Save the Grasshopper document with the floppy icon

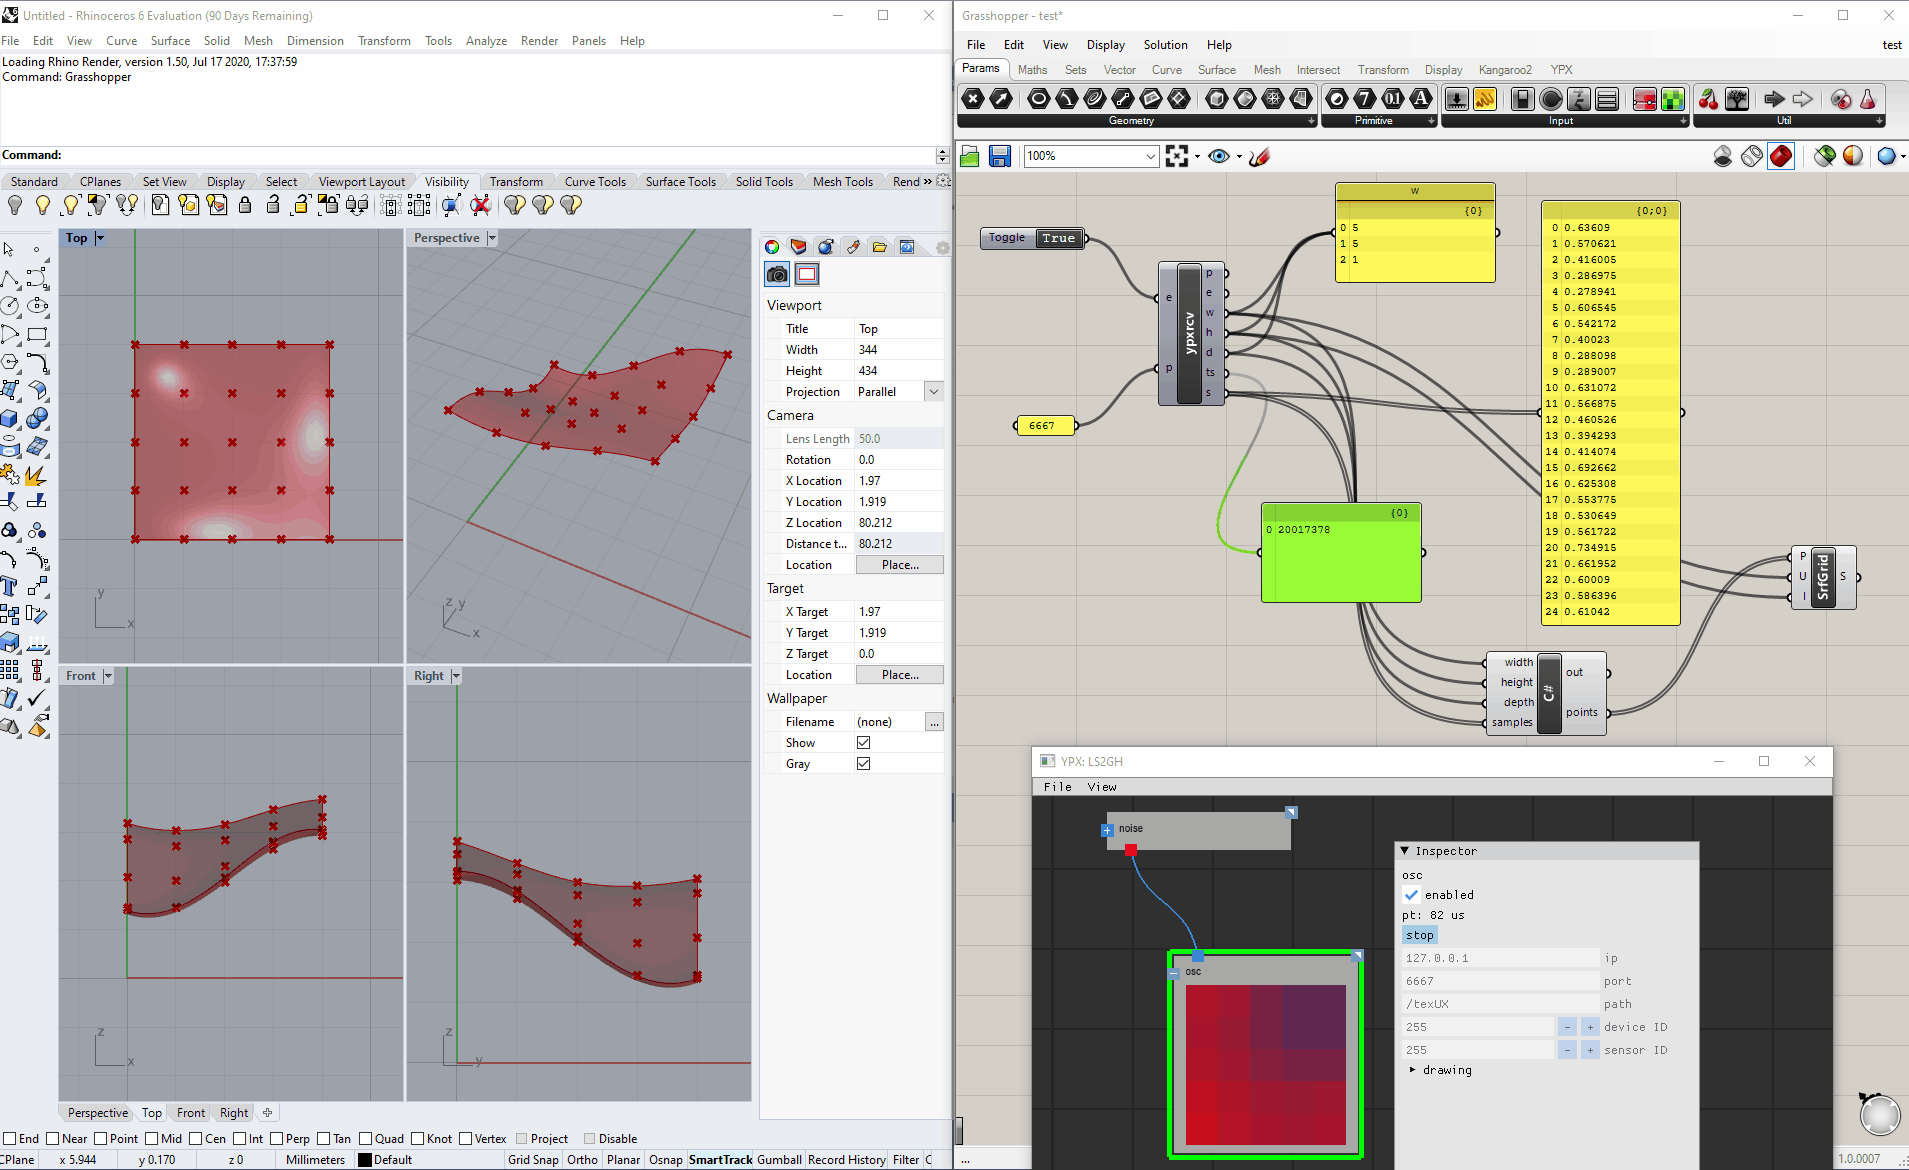(999, 156)
